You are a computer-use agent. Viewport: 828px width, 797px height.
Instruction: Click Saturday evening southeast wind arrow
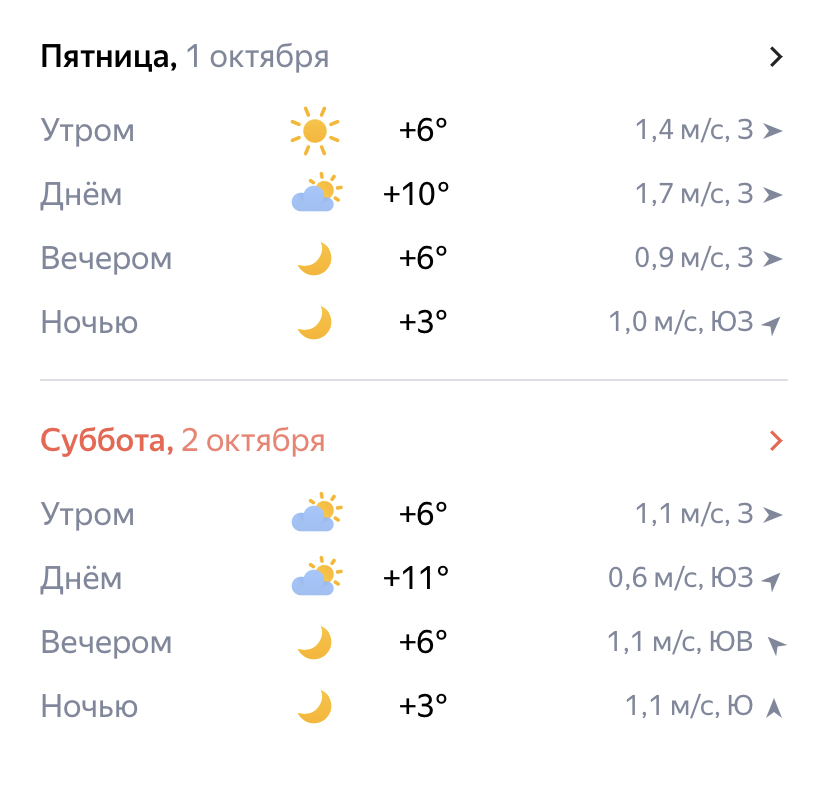coord(775,645)
